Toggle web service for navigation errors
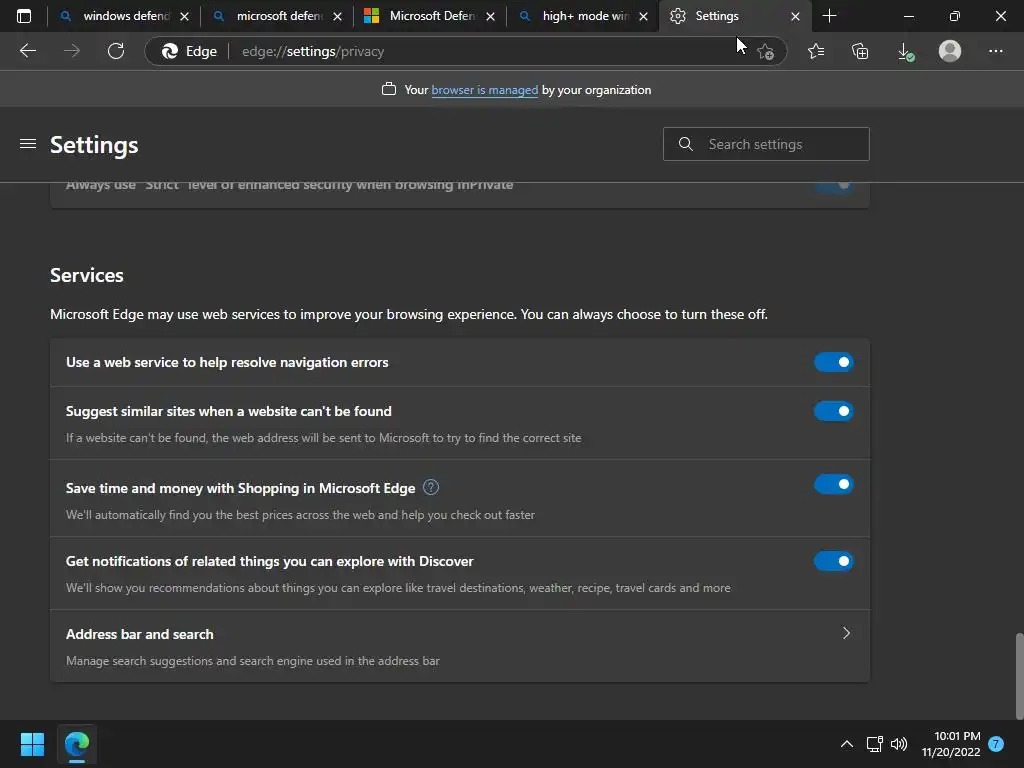The height and width of the screenshot is (768, 1024). click(x=833, y=362)
